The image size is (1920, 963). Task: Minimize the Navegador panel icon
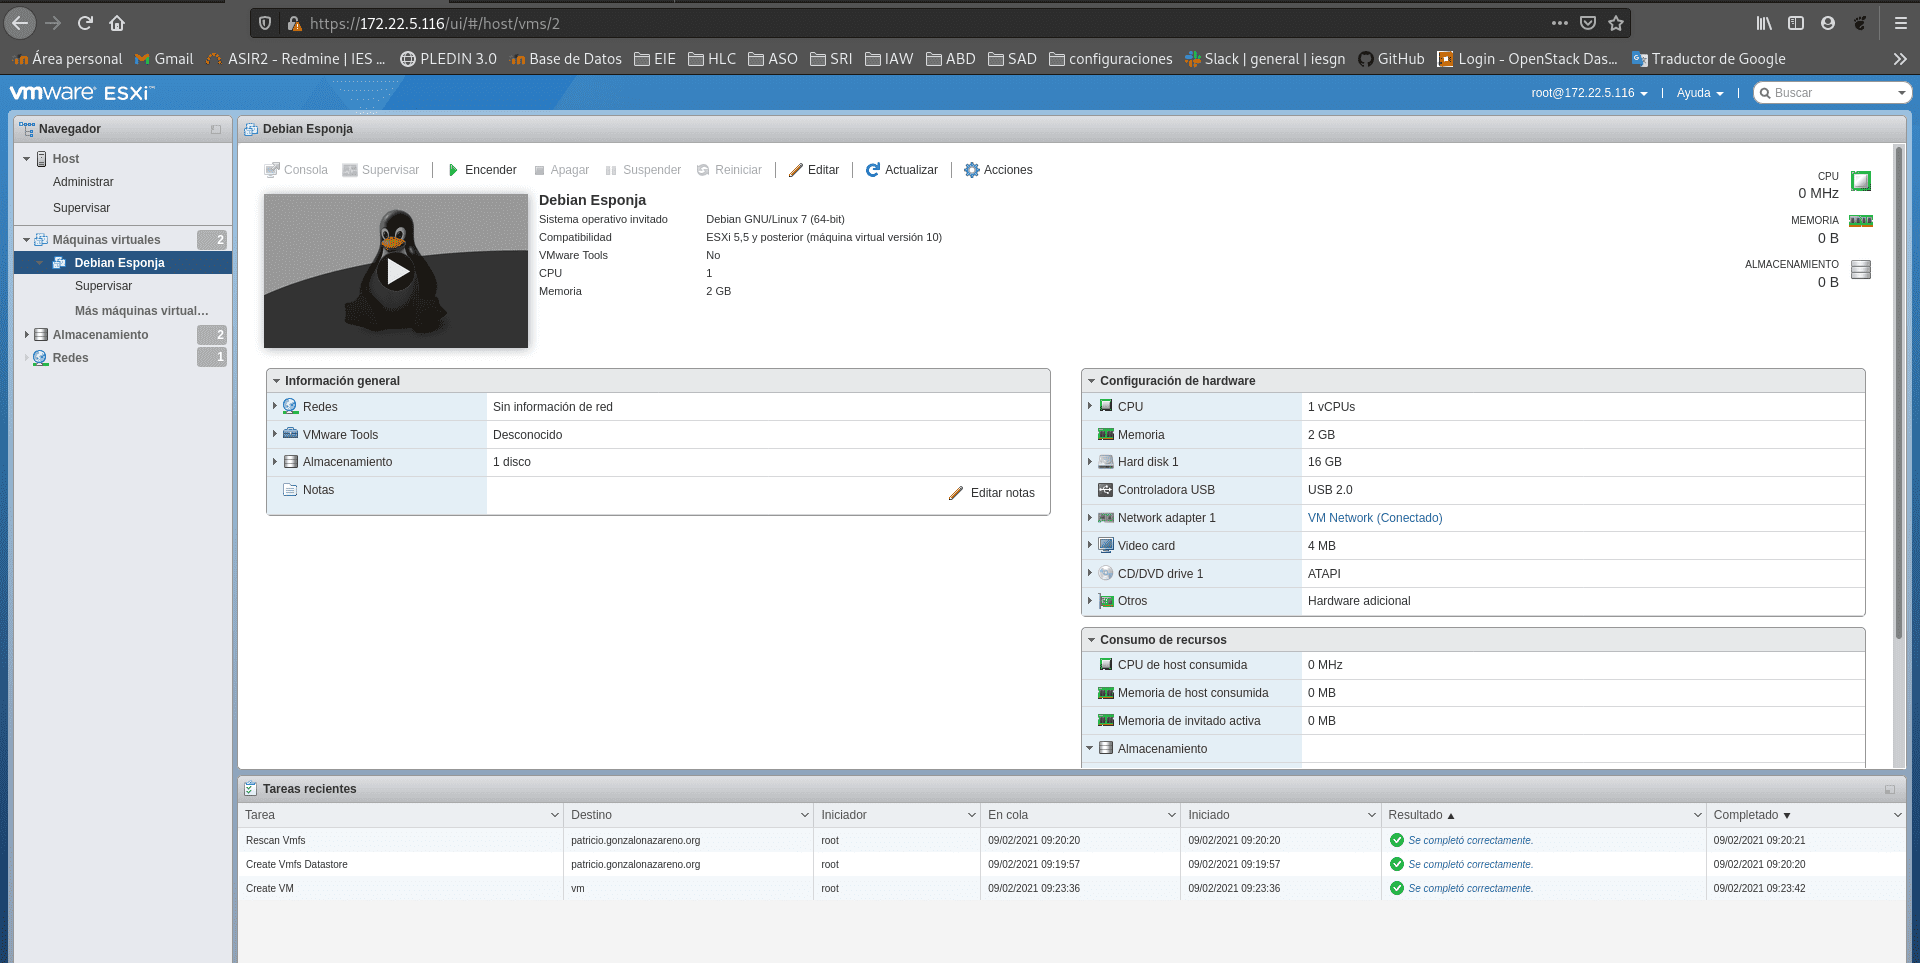(216, 129)
